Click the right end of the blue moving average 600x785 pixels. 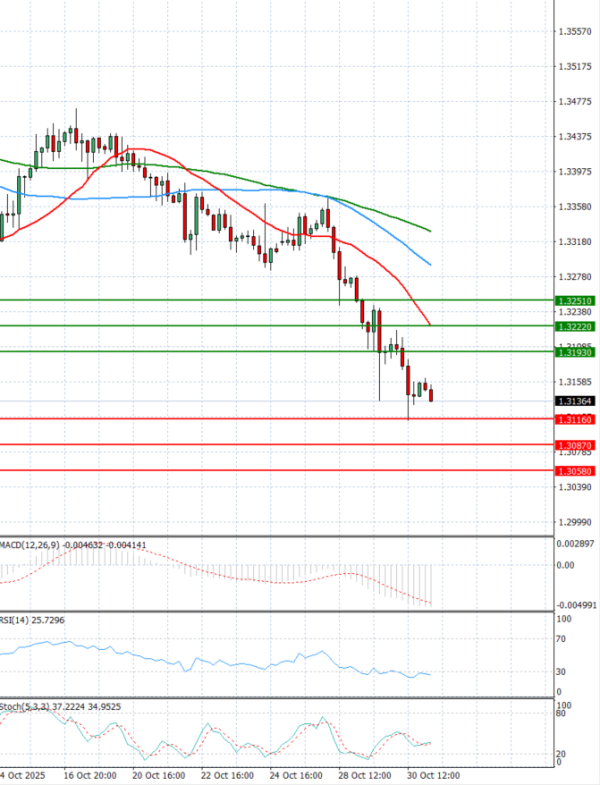tap(430, 265)
